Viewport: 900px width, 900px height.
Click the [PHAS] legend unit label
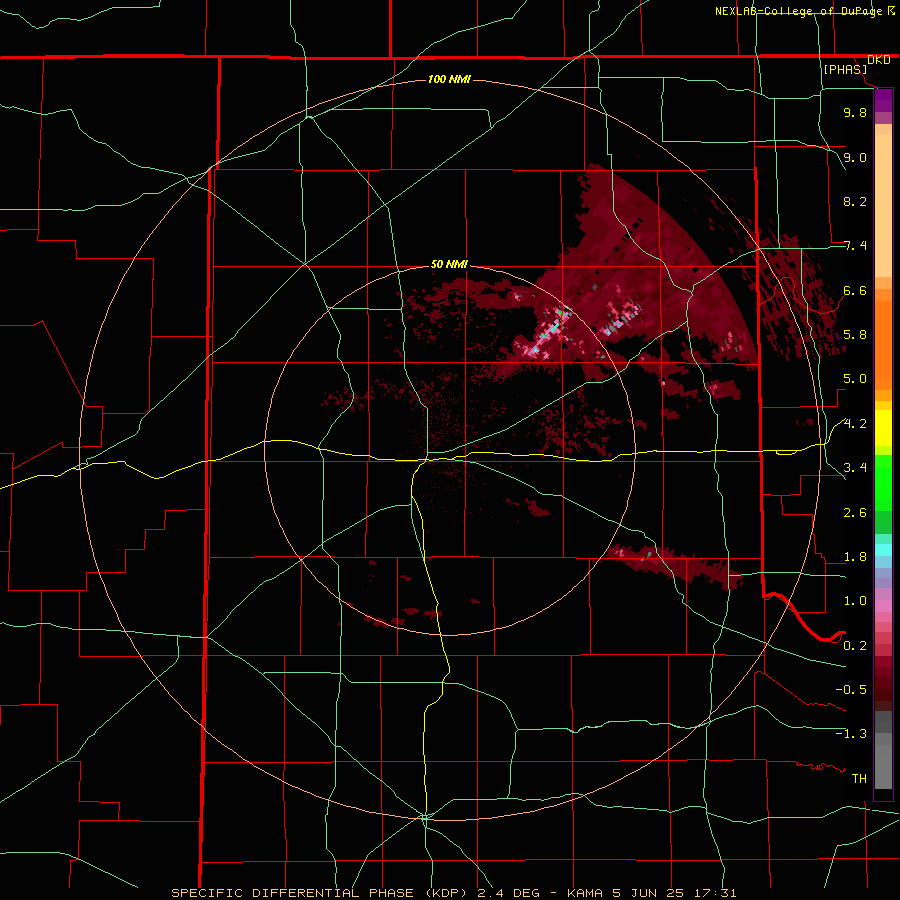coord(845,69)
